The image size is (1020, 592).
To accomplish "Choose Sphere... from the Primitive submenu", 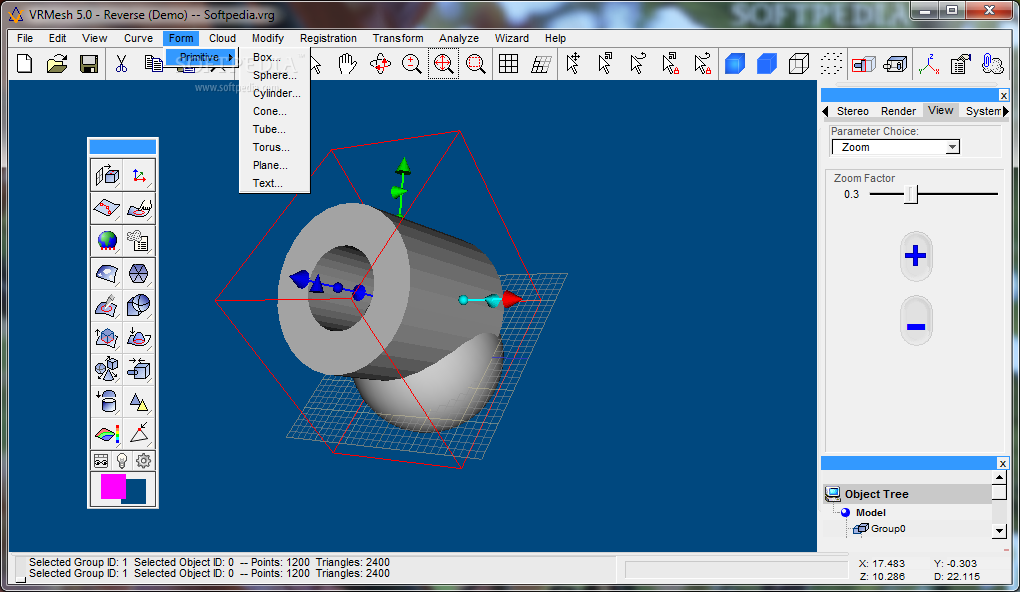I will pyautogui.click(x=275, y=75).
